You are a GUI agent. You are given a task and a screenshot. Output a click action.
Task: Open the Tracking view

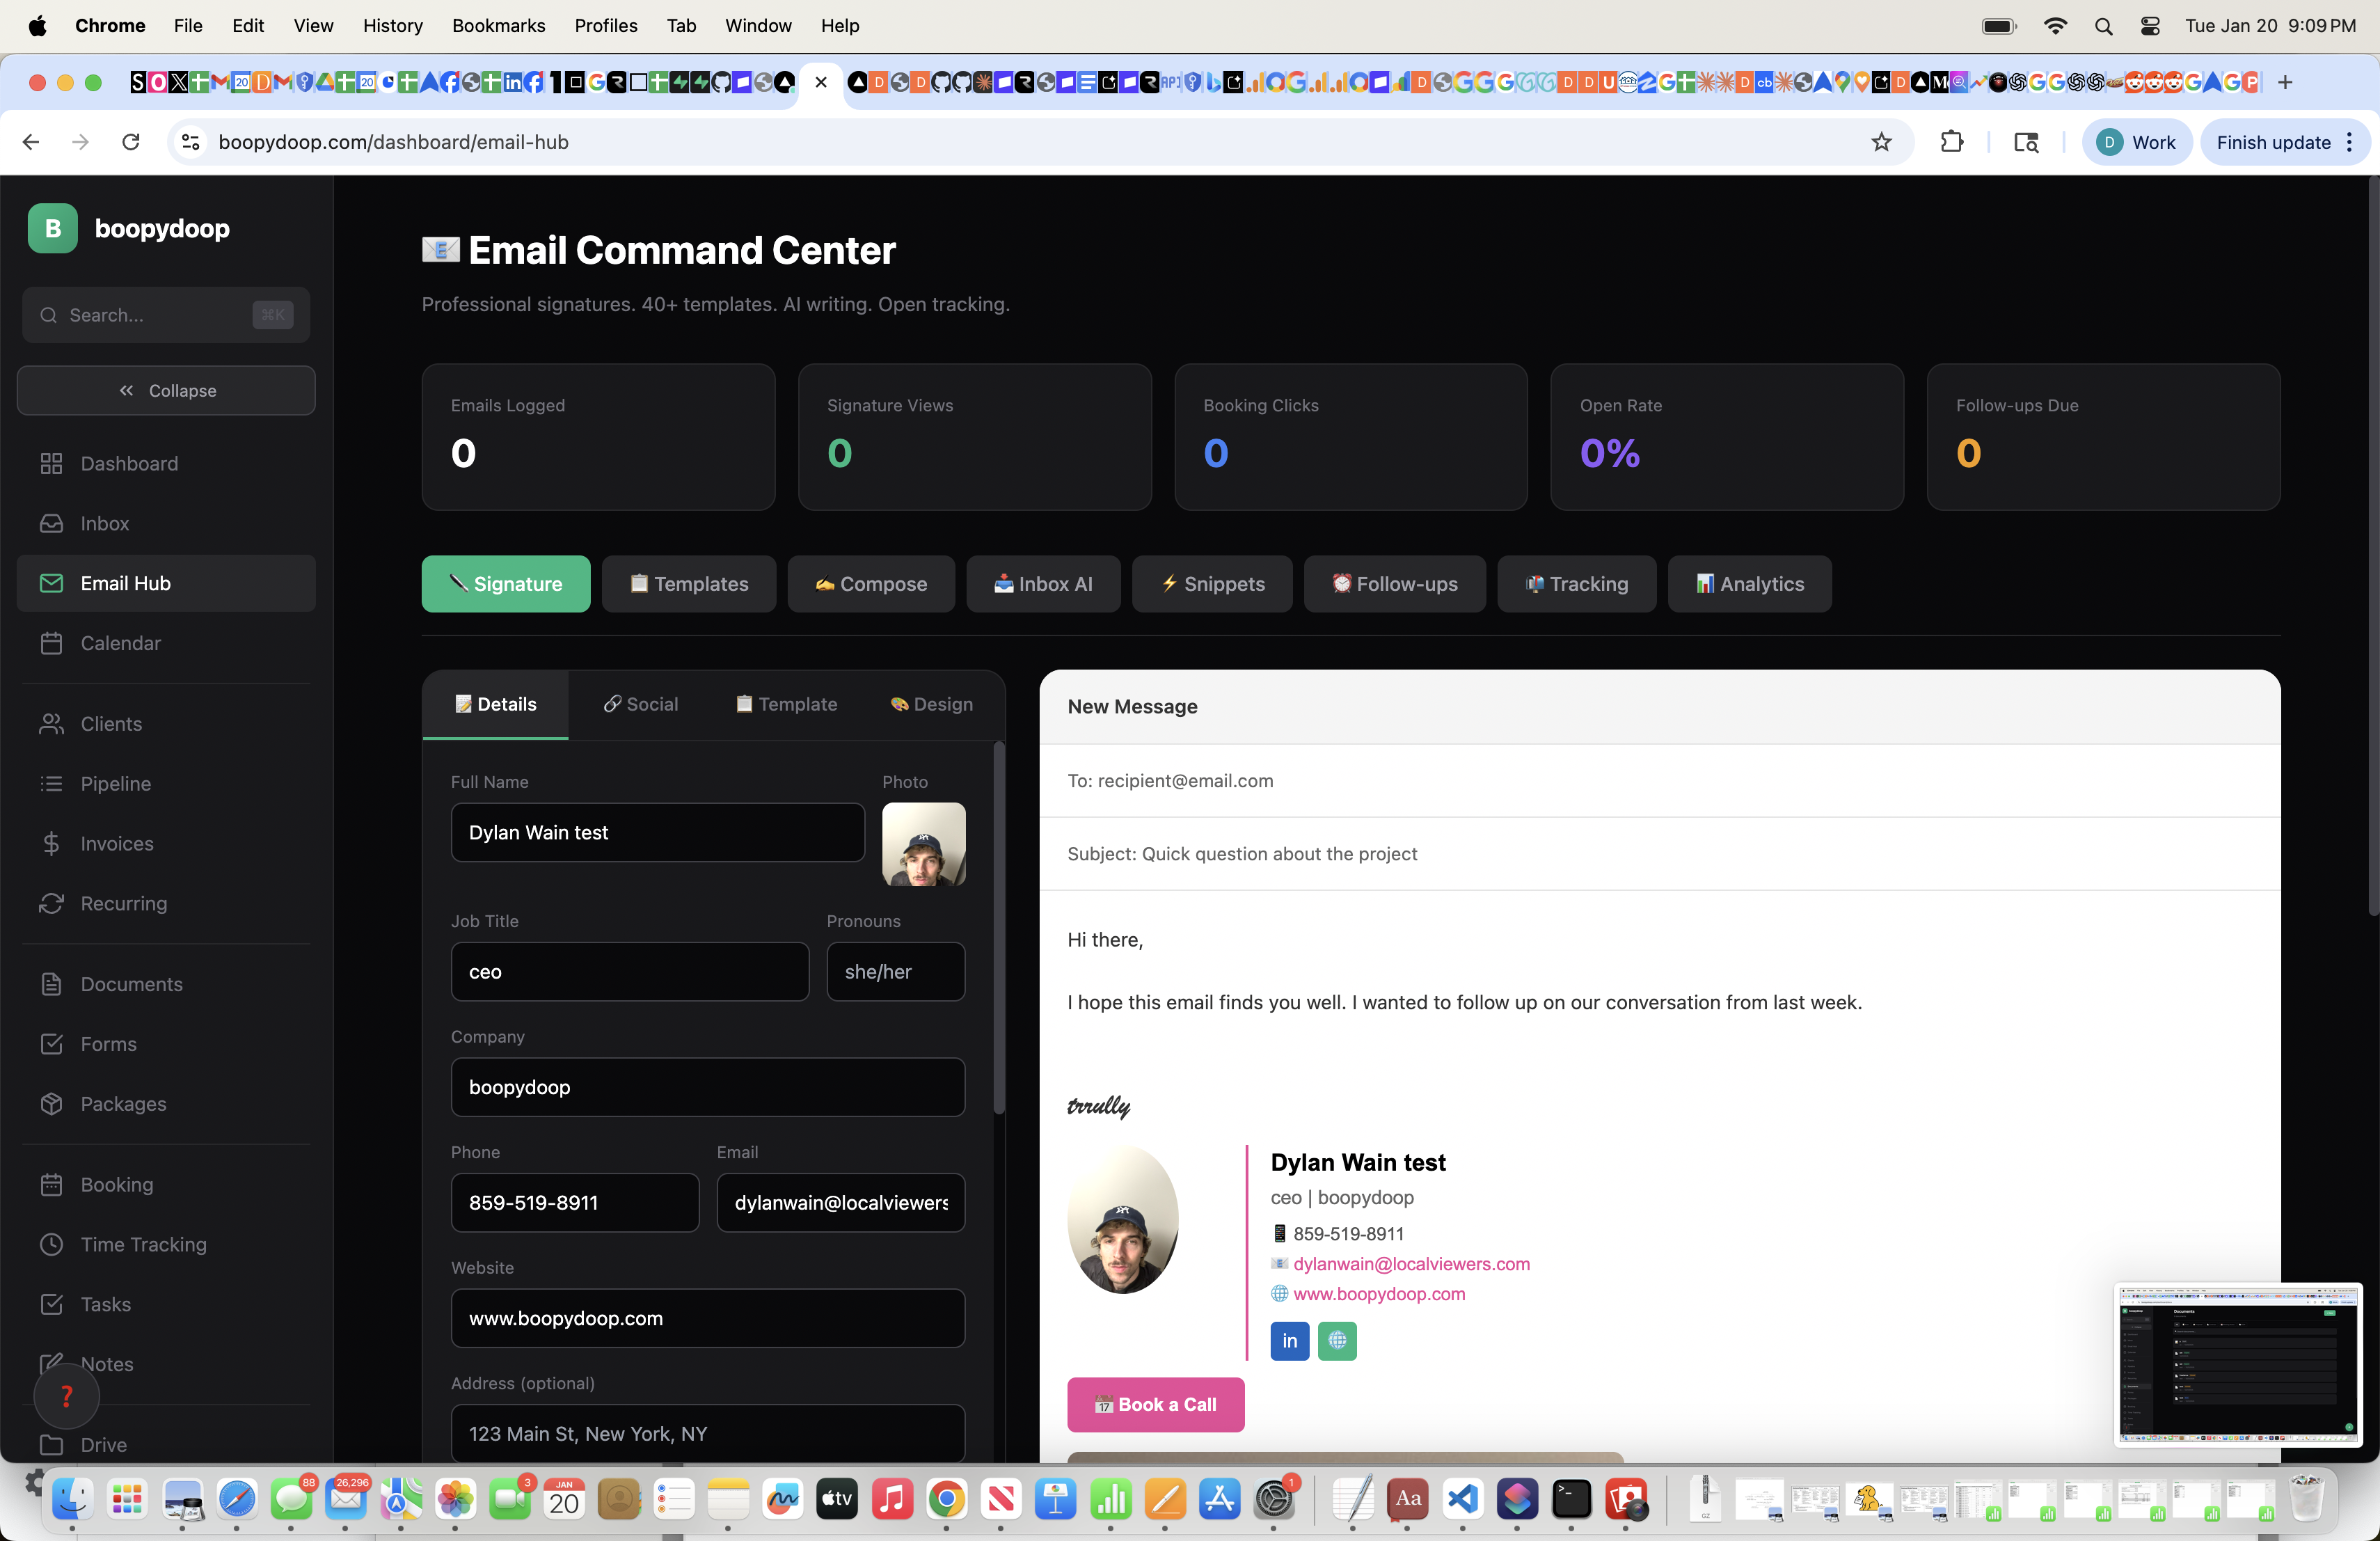(1576, 584)
